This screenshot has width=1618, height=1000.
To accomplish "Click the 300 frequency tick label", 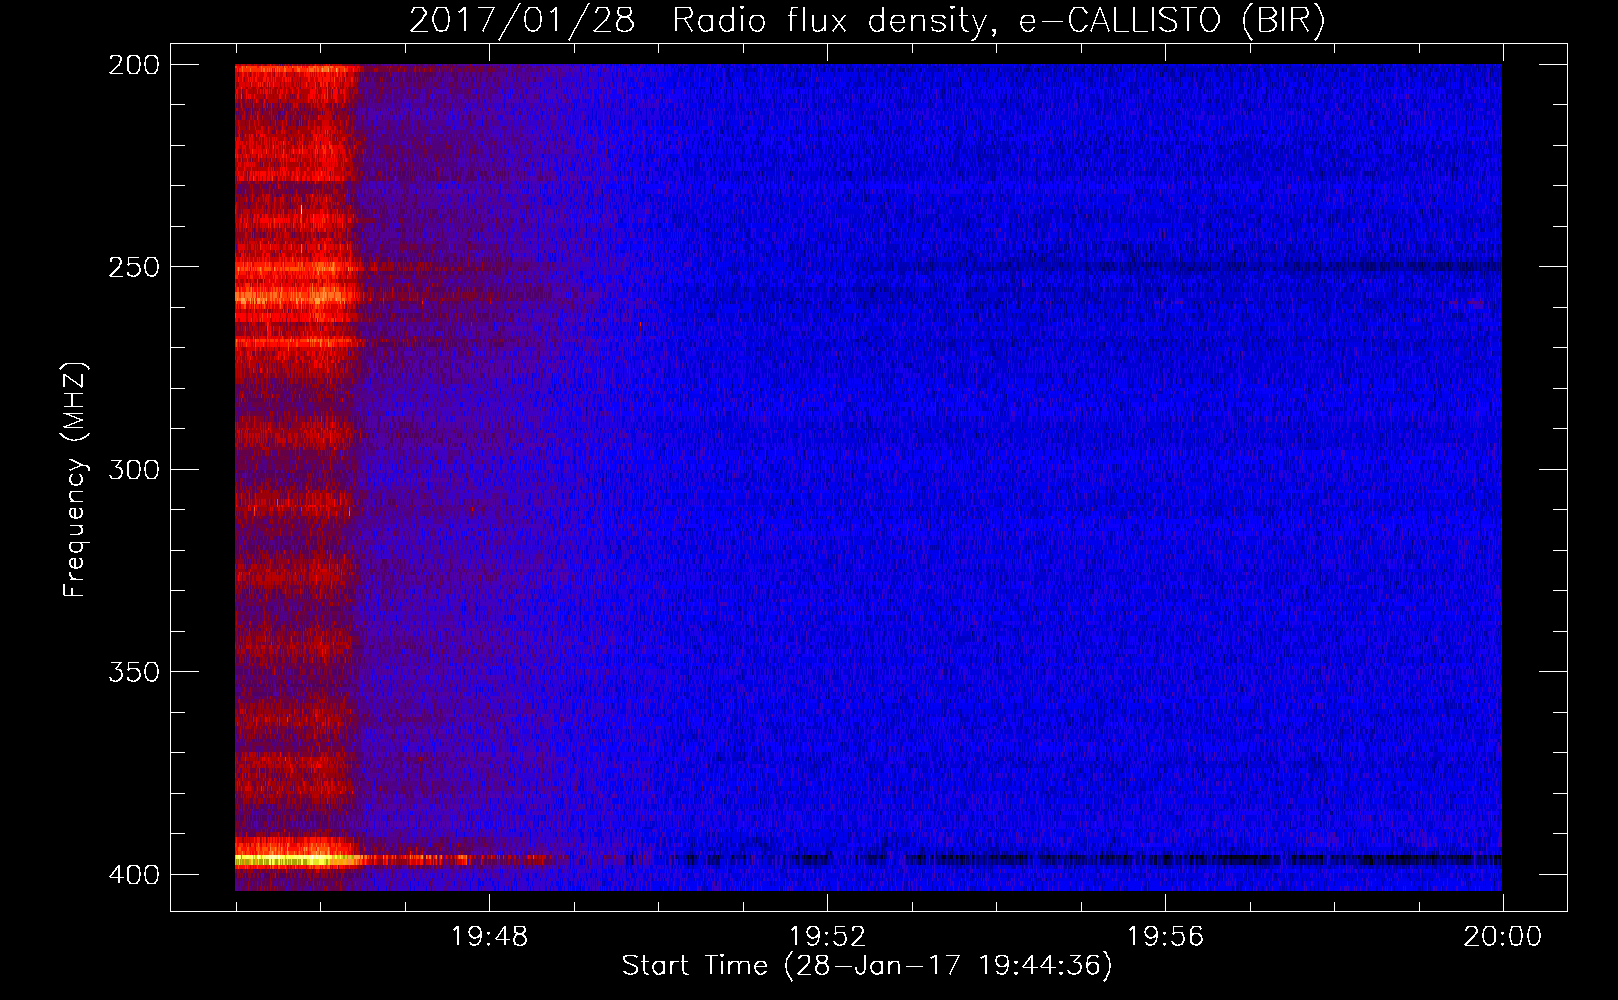I will (134, 469).
